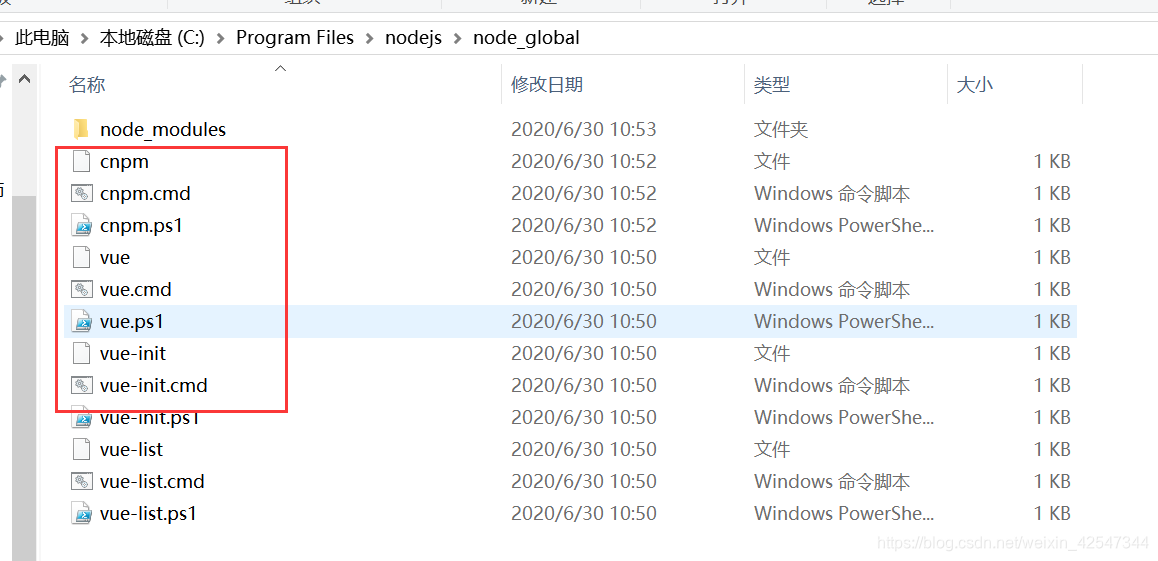The height and width of the screenshot is (561, 1158).
Task: Click modified date of cnpm row
Action: 583,162
